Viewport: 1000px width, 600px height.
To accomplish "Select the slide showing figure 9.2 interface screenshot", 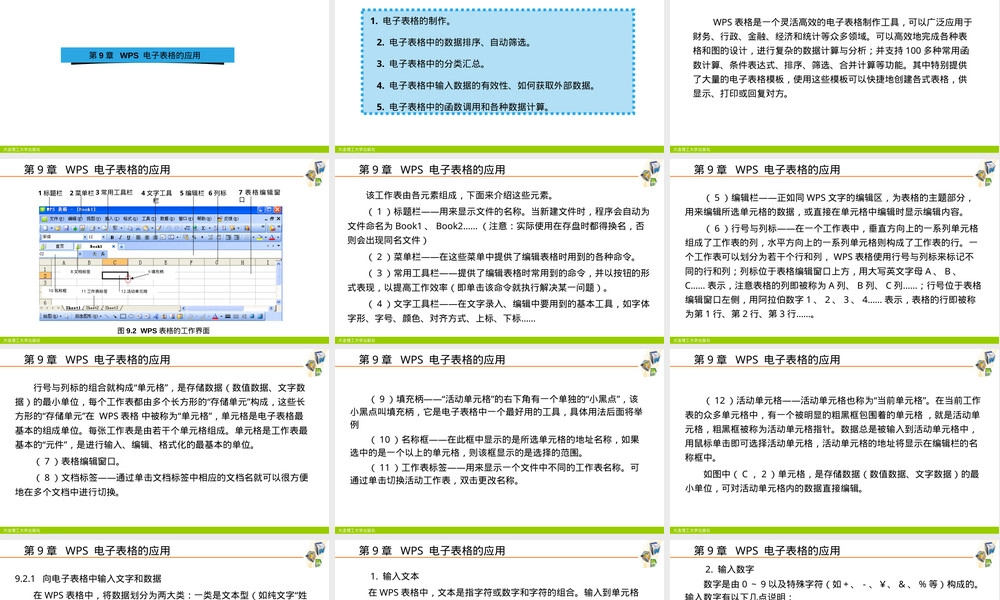I will [164, 251].
